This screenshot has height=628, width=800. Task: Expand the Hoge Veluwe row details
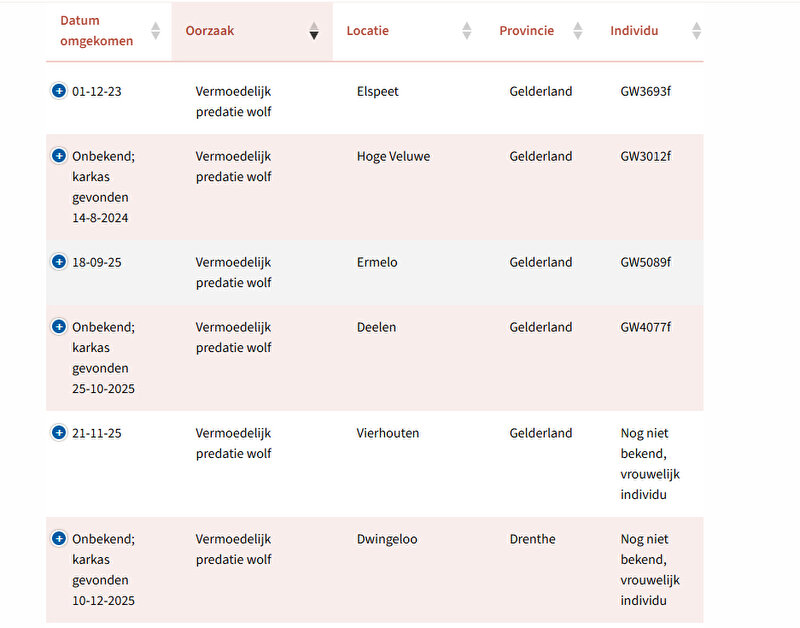click(x=59, y=156)
